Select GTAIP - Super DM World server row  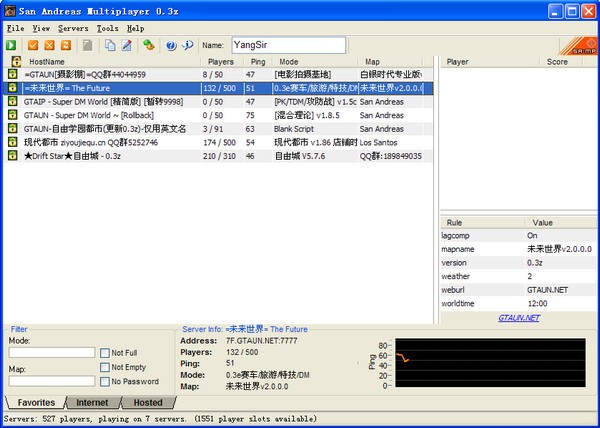click(218, 102)
